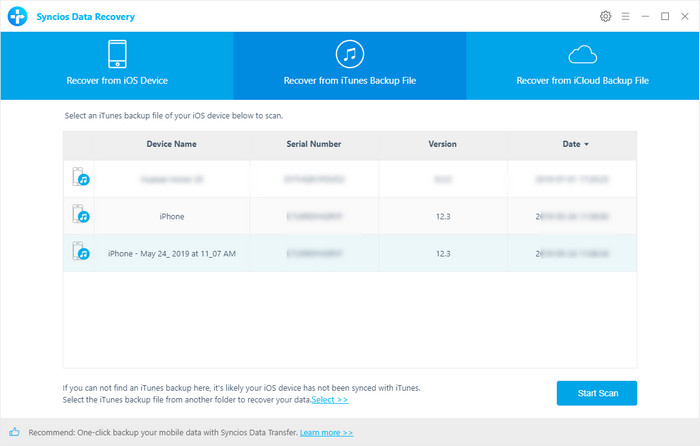Screen dimensions: 700x446
Task: Click the Serial Number column header
Action: [314, 144]
